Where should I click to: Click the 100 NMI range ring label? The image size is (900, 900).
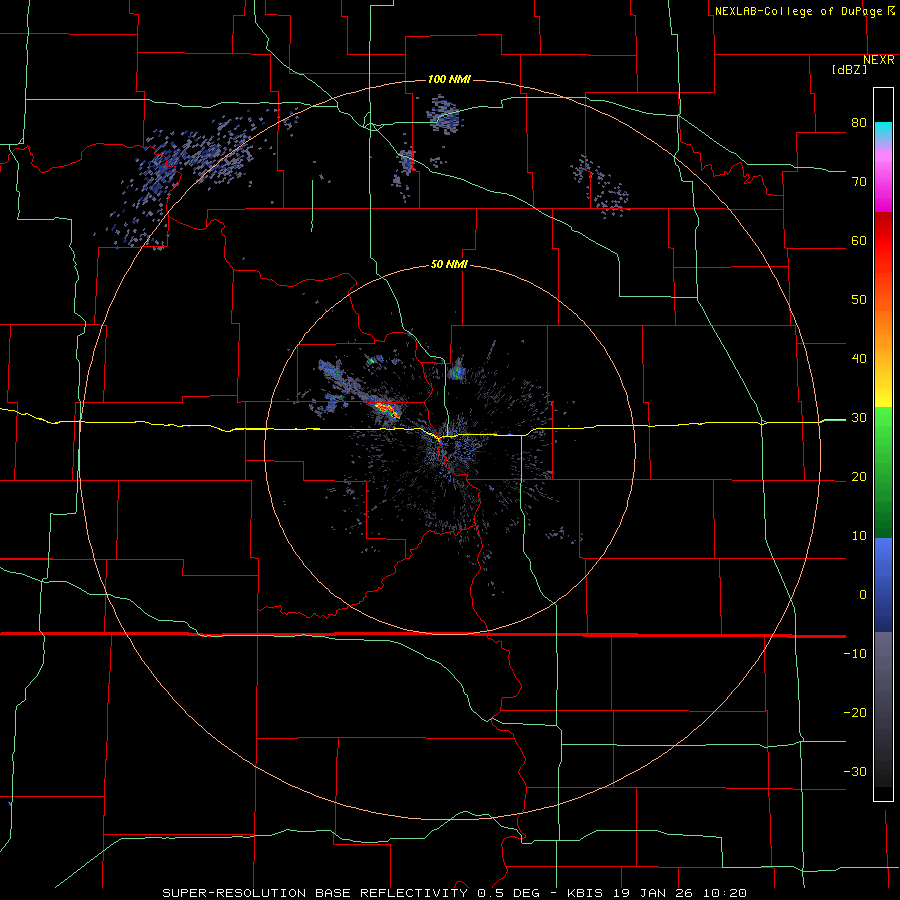point(449,79)
